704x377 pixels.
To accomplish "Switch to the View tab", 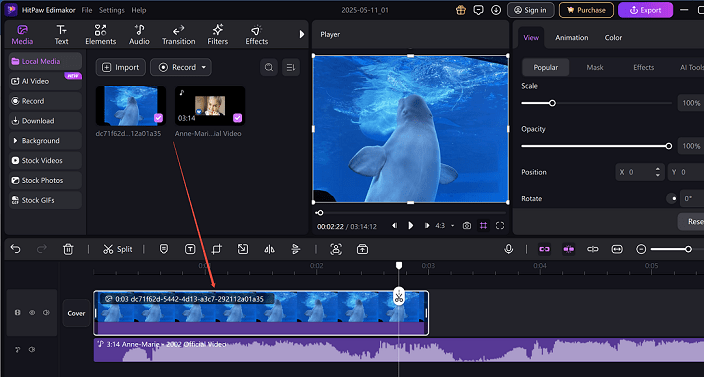I will (x=531, y=38).
